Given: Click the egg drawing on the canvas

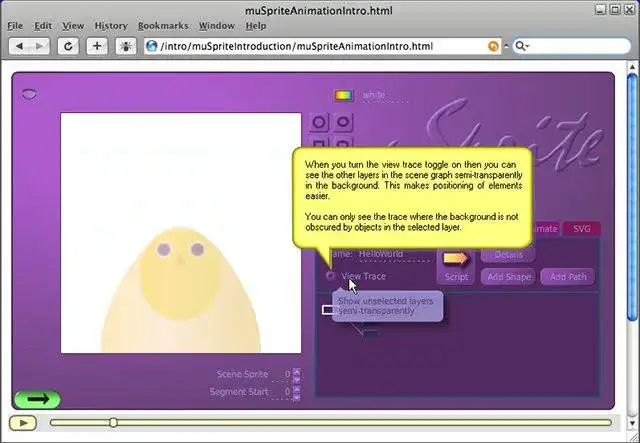Looking at the screenshot, I should 181,290.
